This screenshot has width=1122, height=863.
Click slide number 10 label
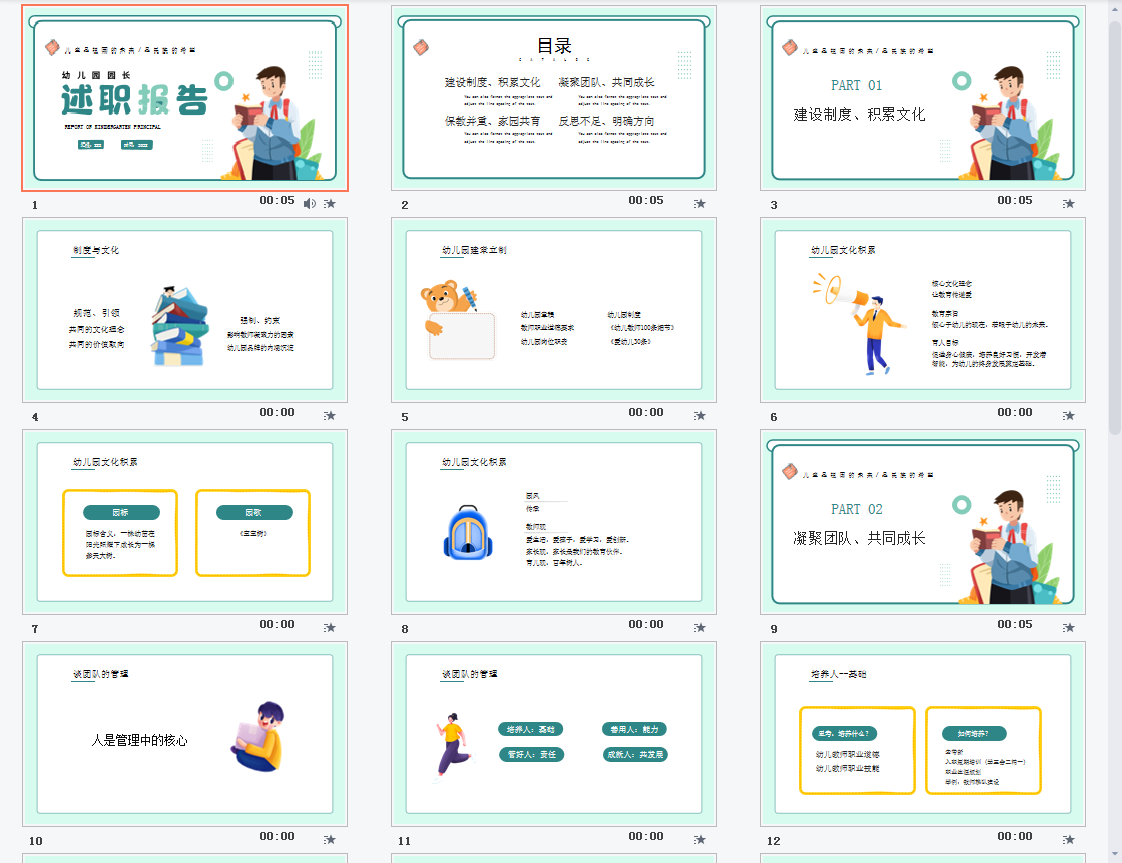(36, 841)
